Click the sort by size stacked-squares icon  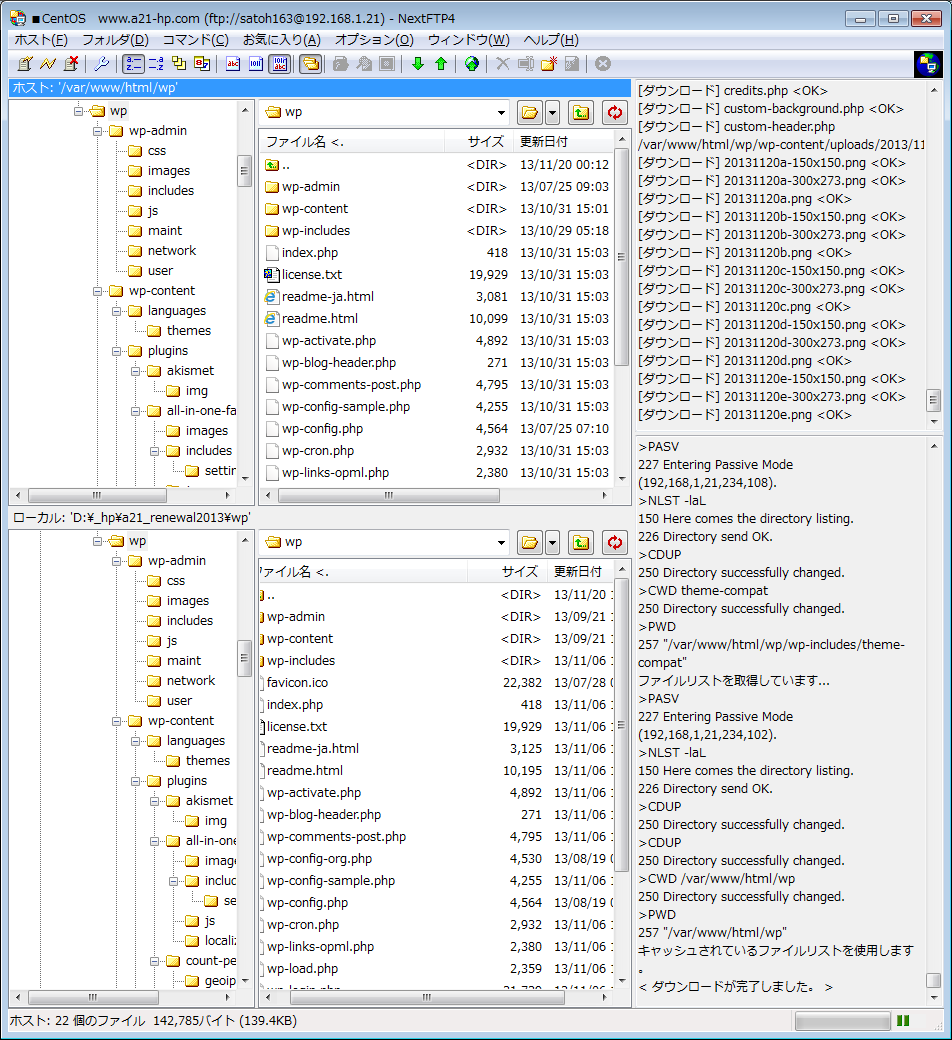[179, 64]
